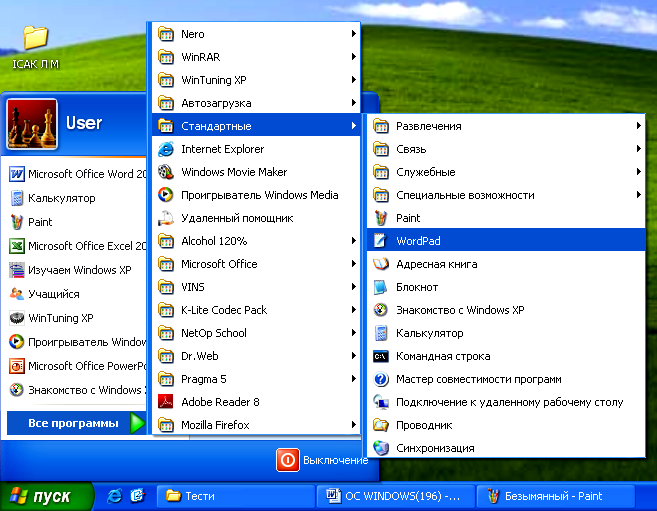
Task: Select the Стандартные programs folder
Action: (x=256, y=126)
